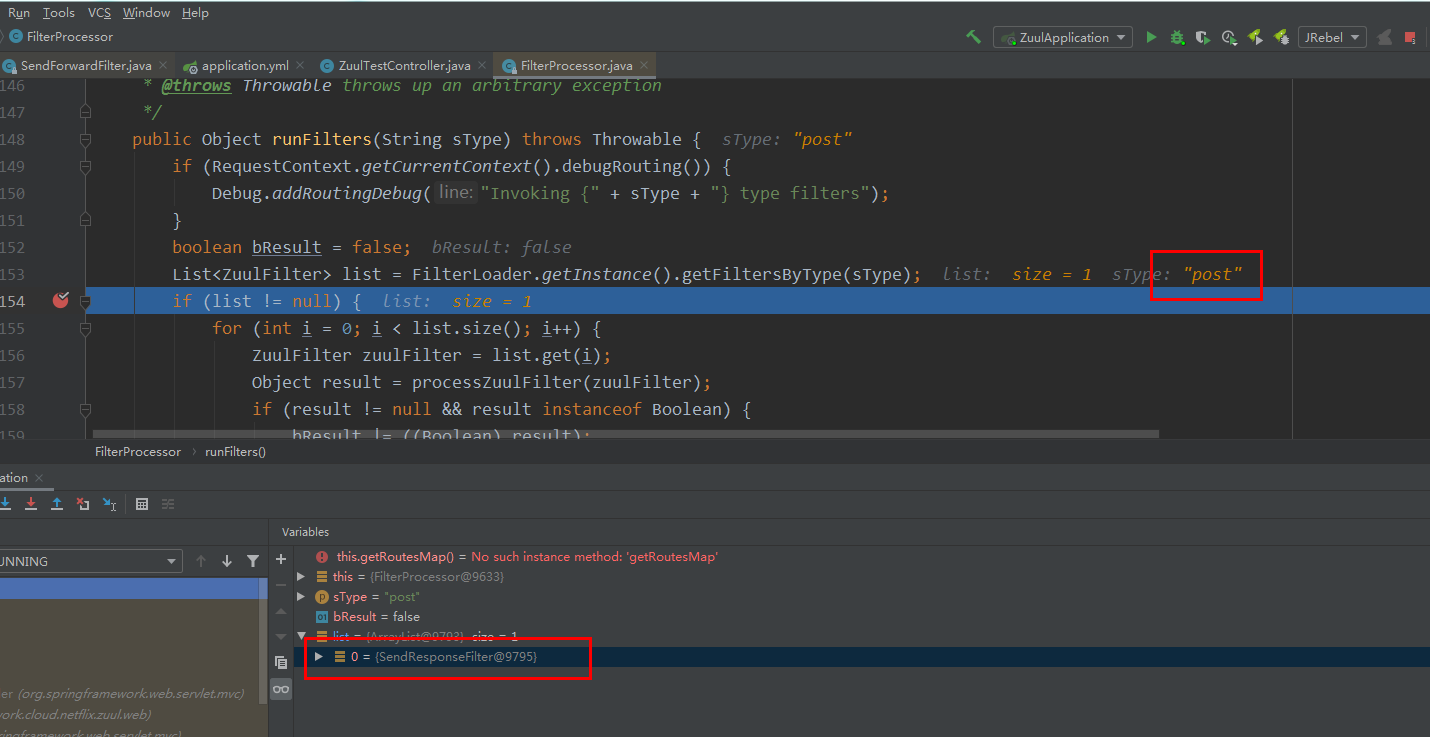This screenshot has height=737, width=1430.
Task: Close the application.yml editor tab
Action: point(300,65)
